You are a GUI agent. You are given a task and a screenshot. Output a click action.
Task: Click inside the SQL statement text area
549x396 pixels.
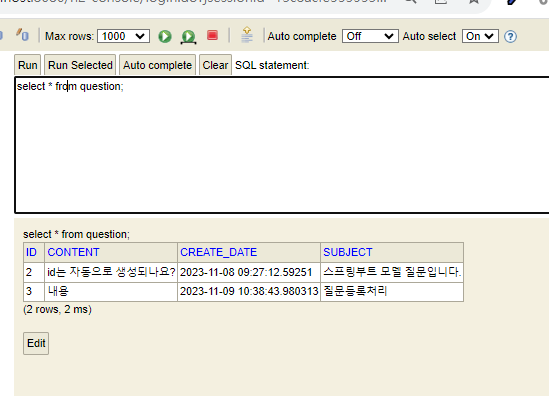tap(282, 145)
